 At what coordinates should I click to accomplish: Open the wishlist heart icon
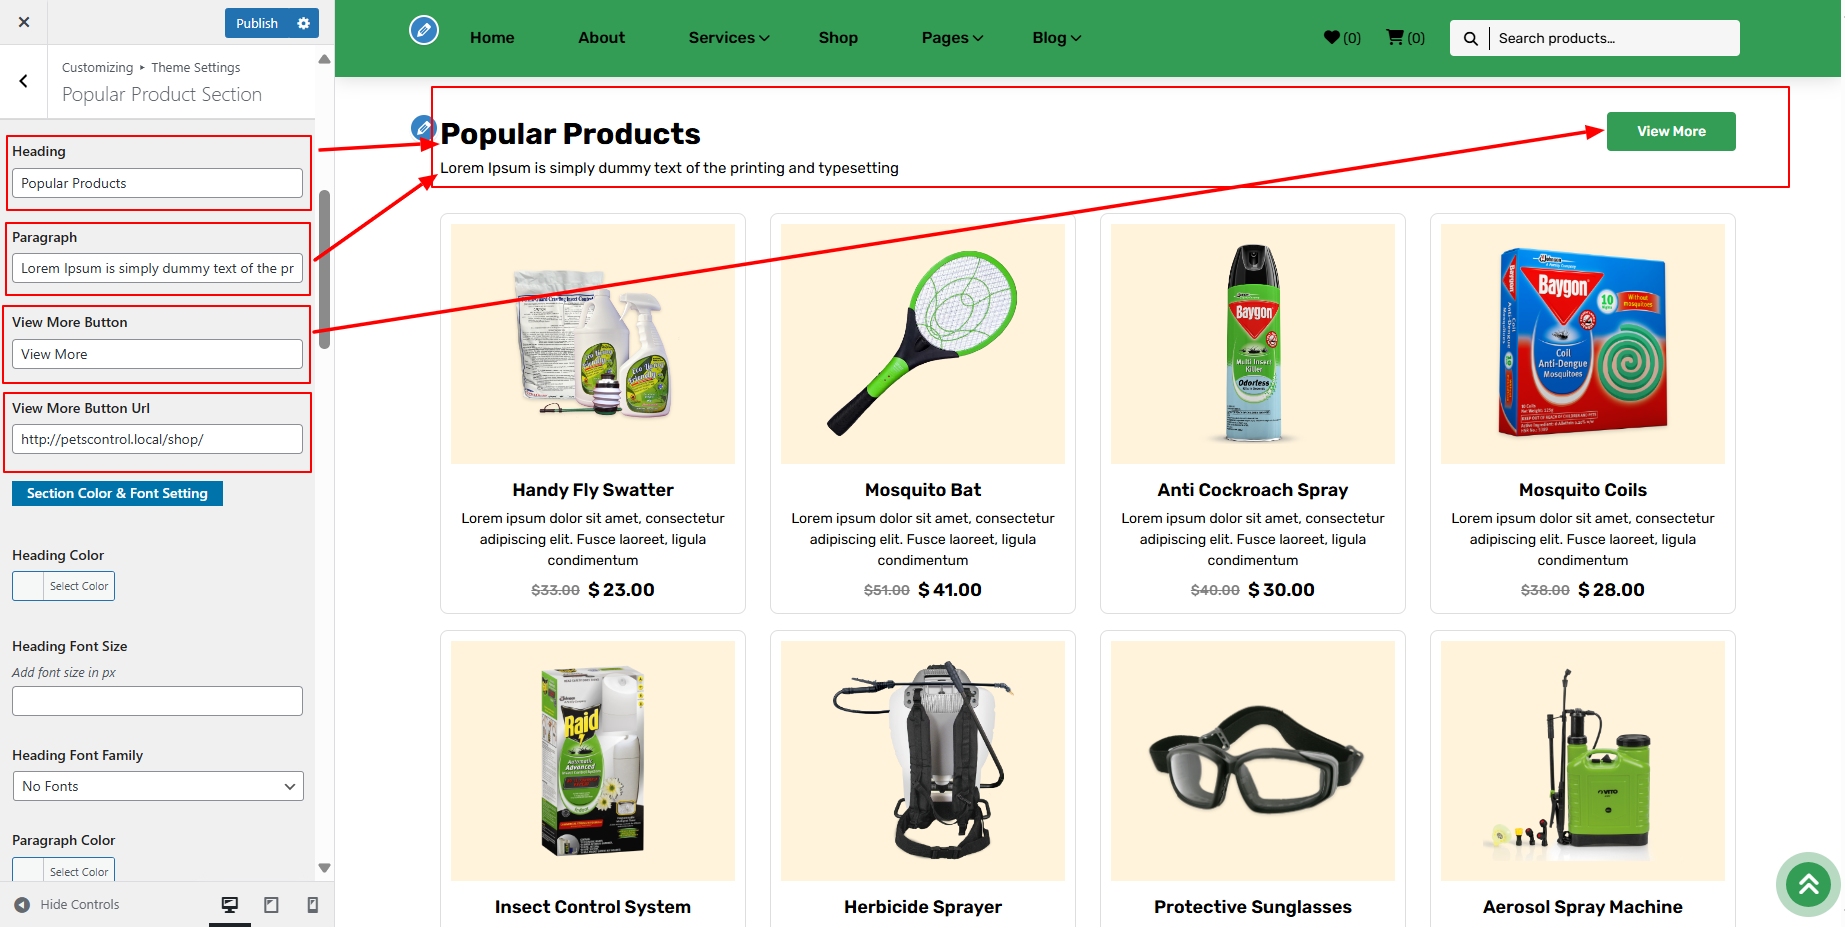(x=1332, y=38)
